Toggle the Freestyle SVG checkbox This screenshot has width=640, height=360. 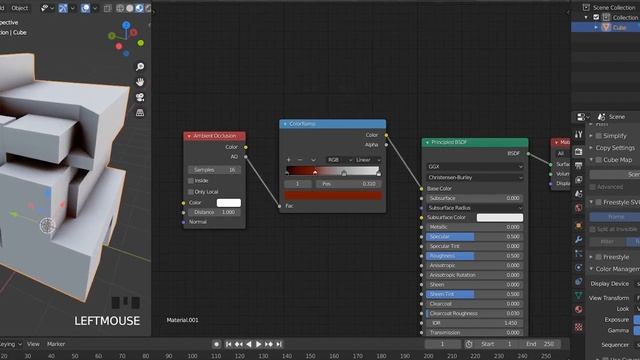point(599,202)
